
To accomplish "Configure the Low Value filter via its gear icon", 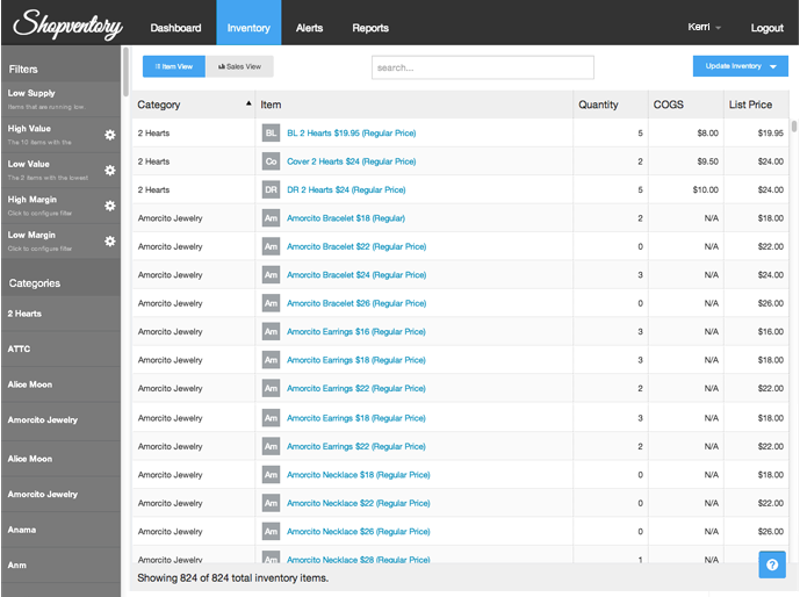I will [109, 170].
